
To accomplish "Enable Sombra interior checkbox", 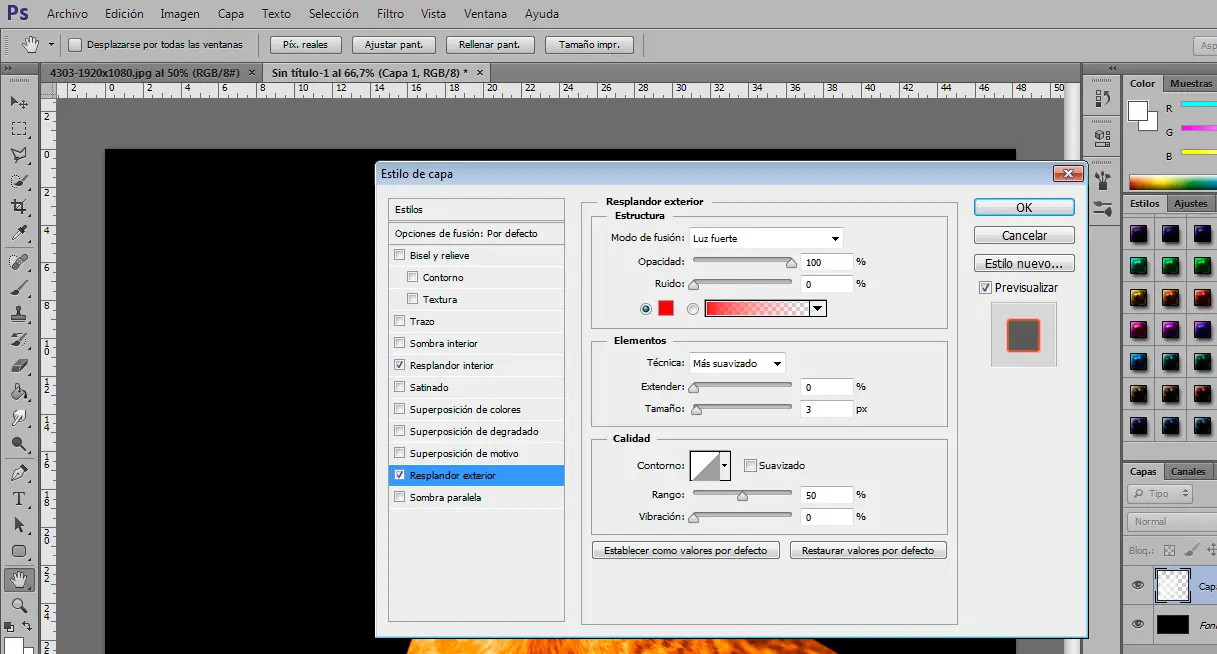I will [x=400, y=343].
